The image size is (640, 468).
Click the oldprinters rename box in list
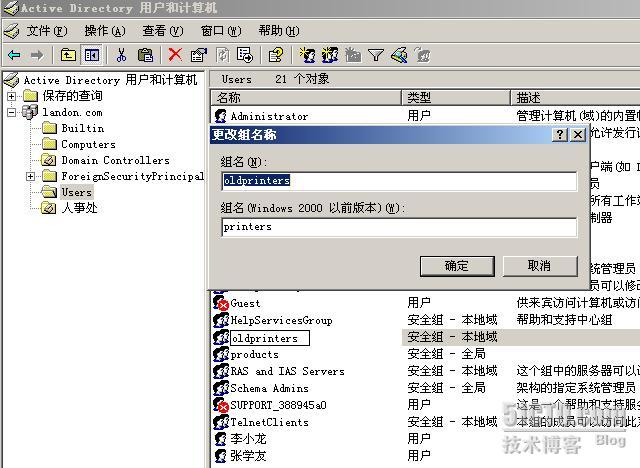pos(269,338)
